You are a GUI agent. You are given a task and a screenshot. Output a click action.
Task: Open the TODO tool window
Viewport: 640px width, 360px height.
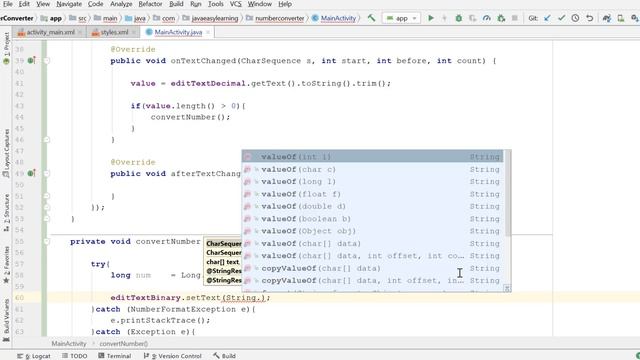coord(75,356)
